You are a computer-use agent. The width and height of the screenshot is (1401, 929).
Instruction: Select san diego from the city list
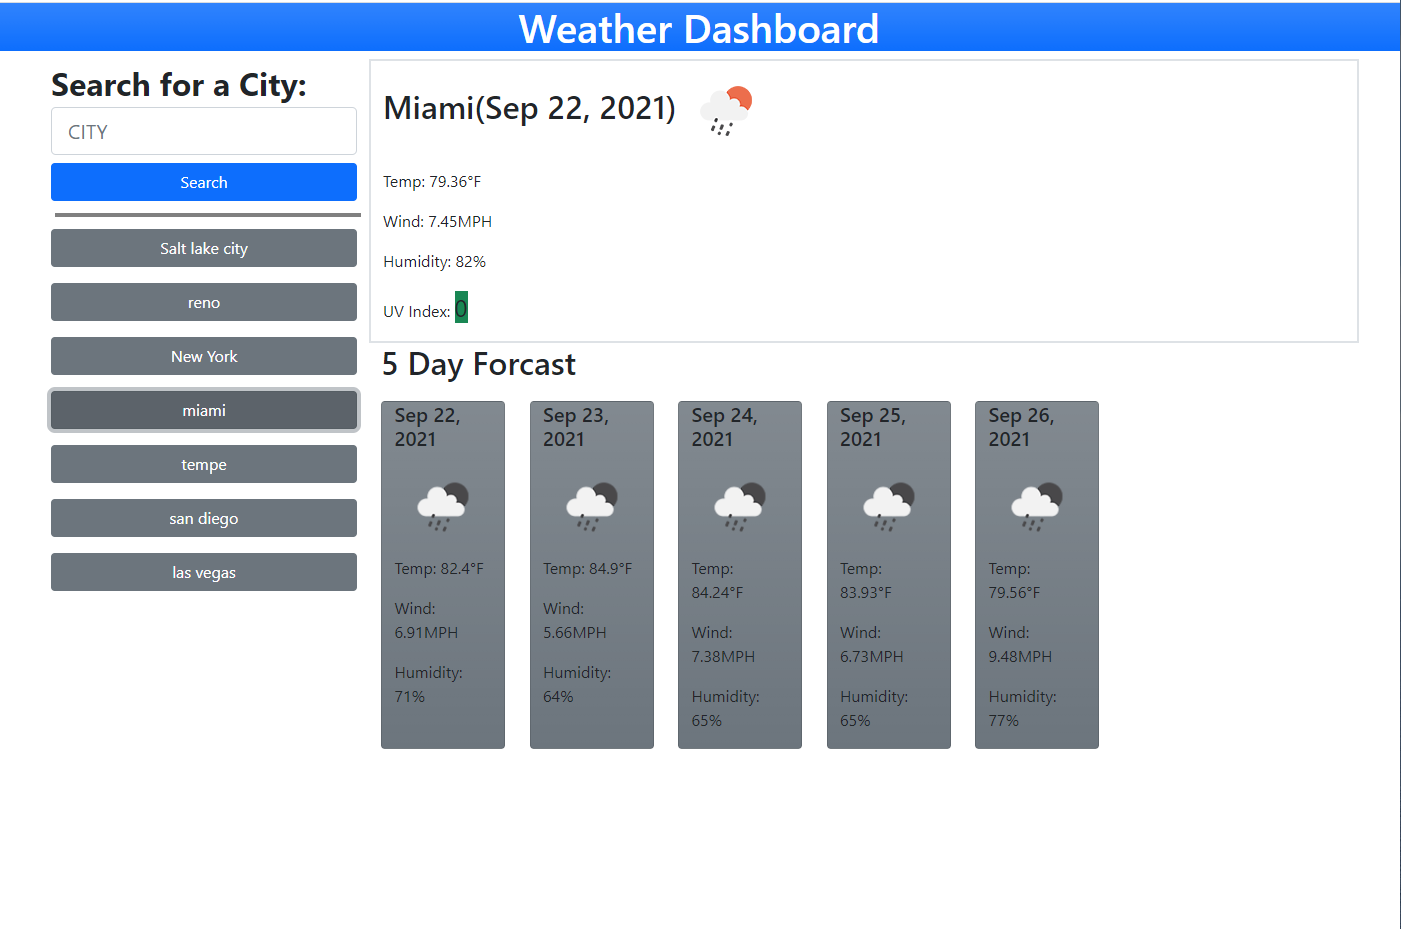(x=203, y=518)
